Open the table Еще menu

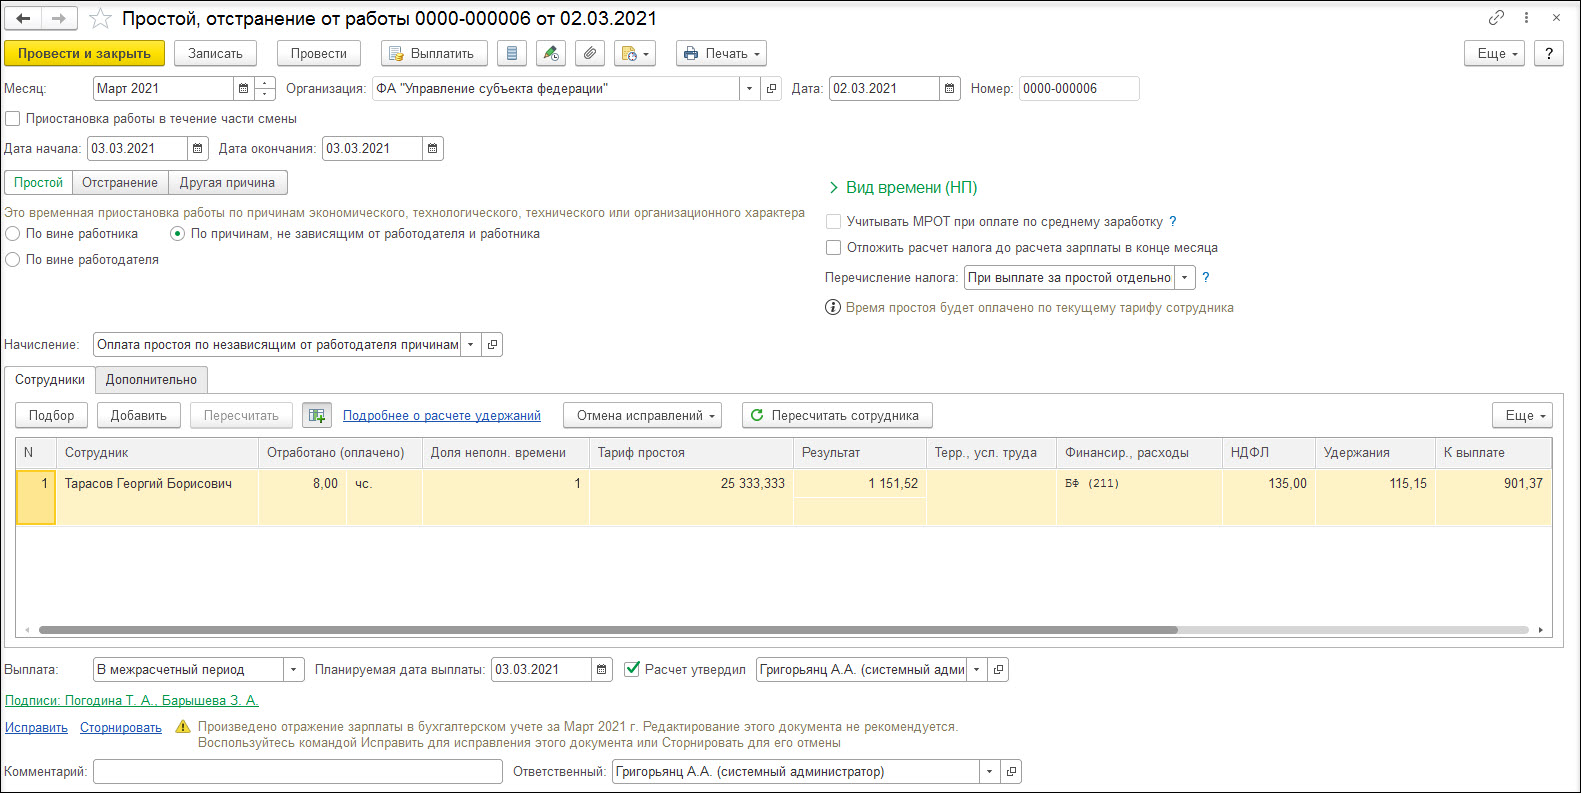point(1522,416)
